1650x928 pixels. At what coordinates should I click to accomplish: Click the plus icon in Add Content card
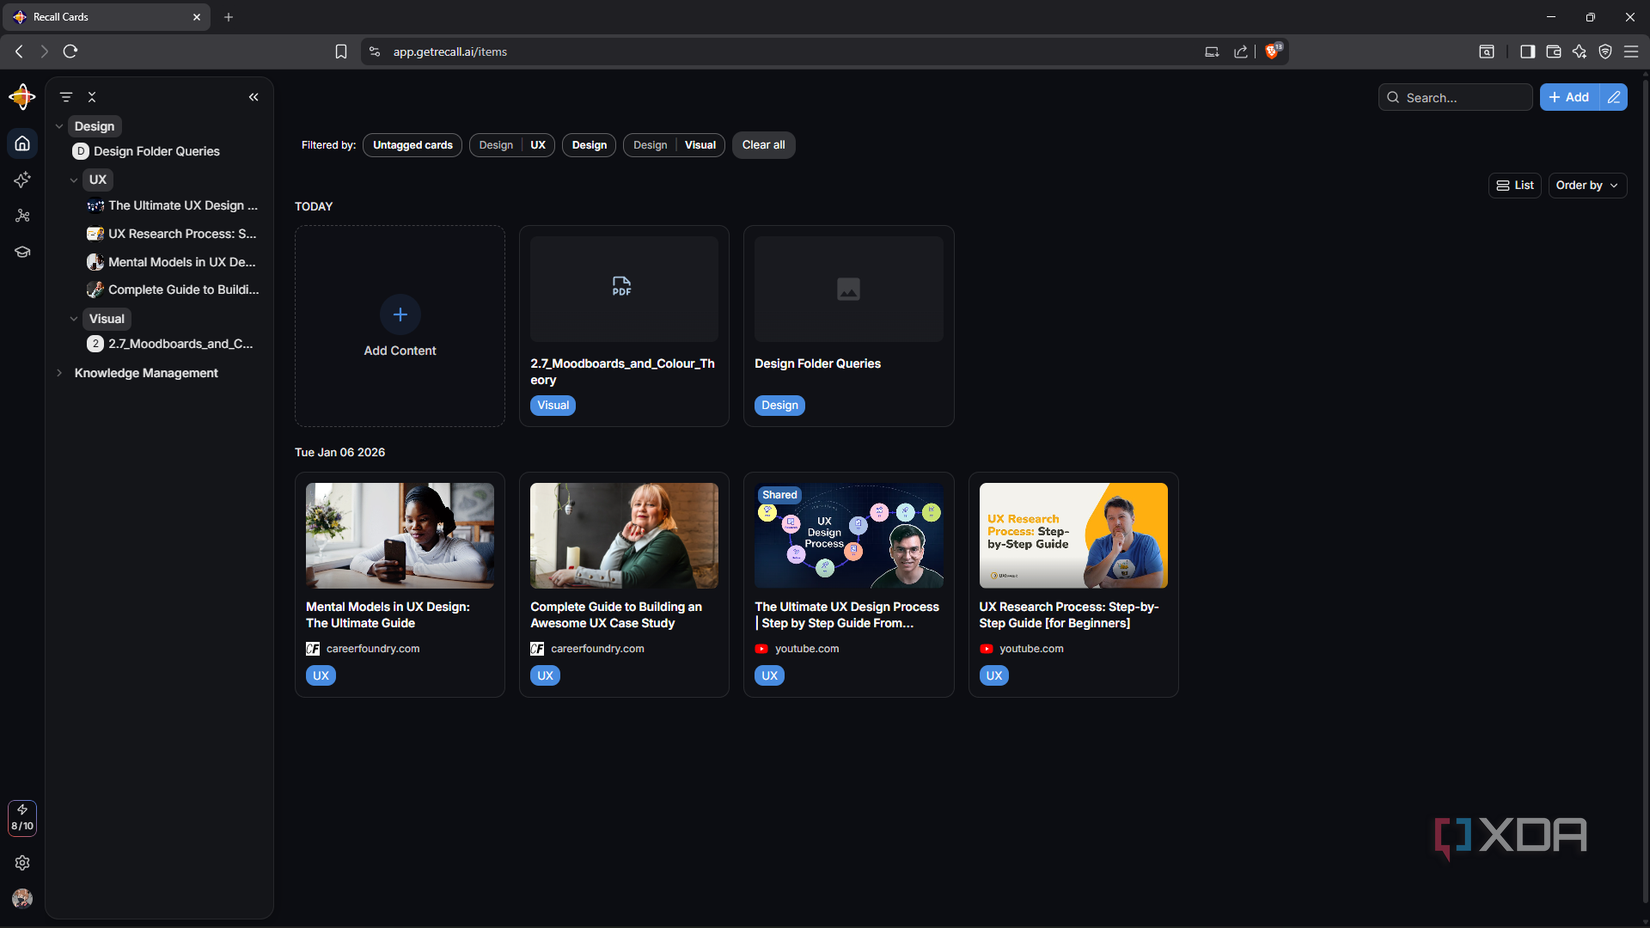click(400, 315)
